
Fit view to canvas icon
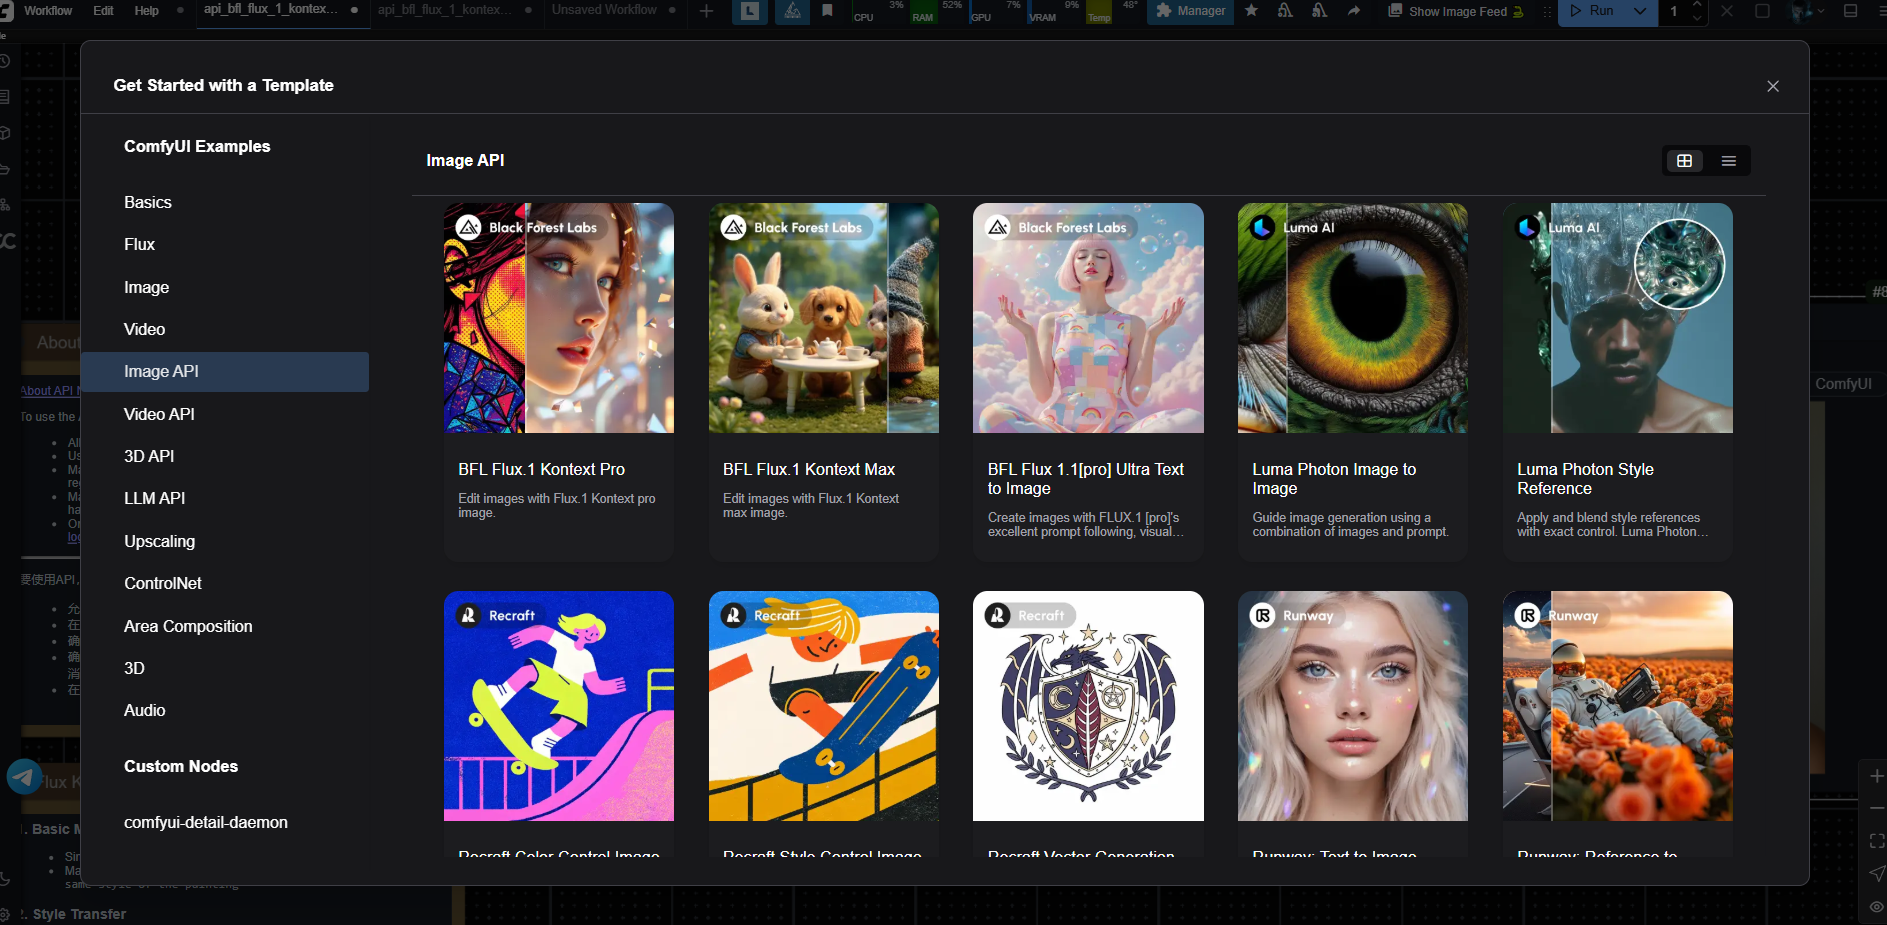click(x=1876, y=841)
